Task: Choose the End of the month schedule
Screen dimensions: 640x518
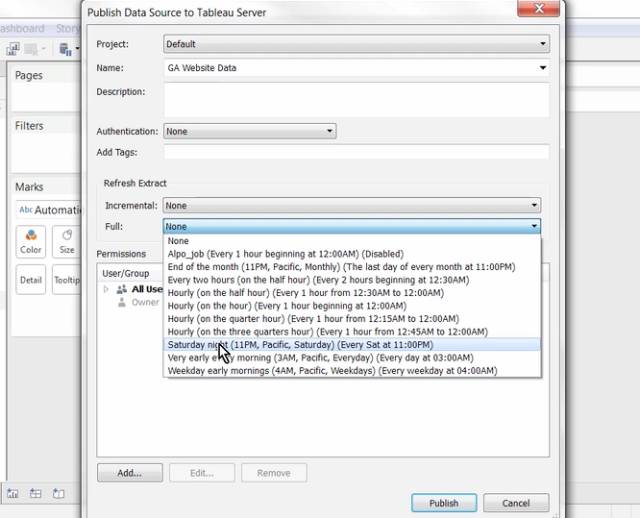Action: [x=340, y=267]
